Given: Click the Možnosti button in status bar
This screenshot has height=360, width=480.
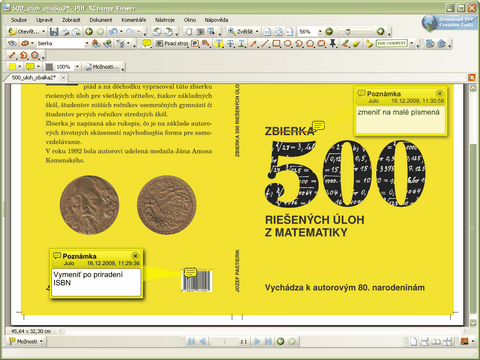Looking at the screenshot, I should [x=26, y=341].
